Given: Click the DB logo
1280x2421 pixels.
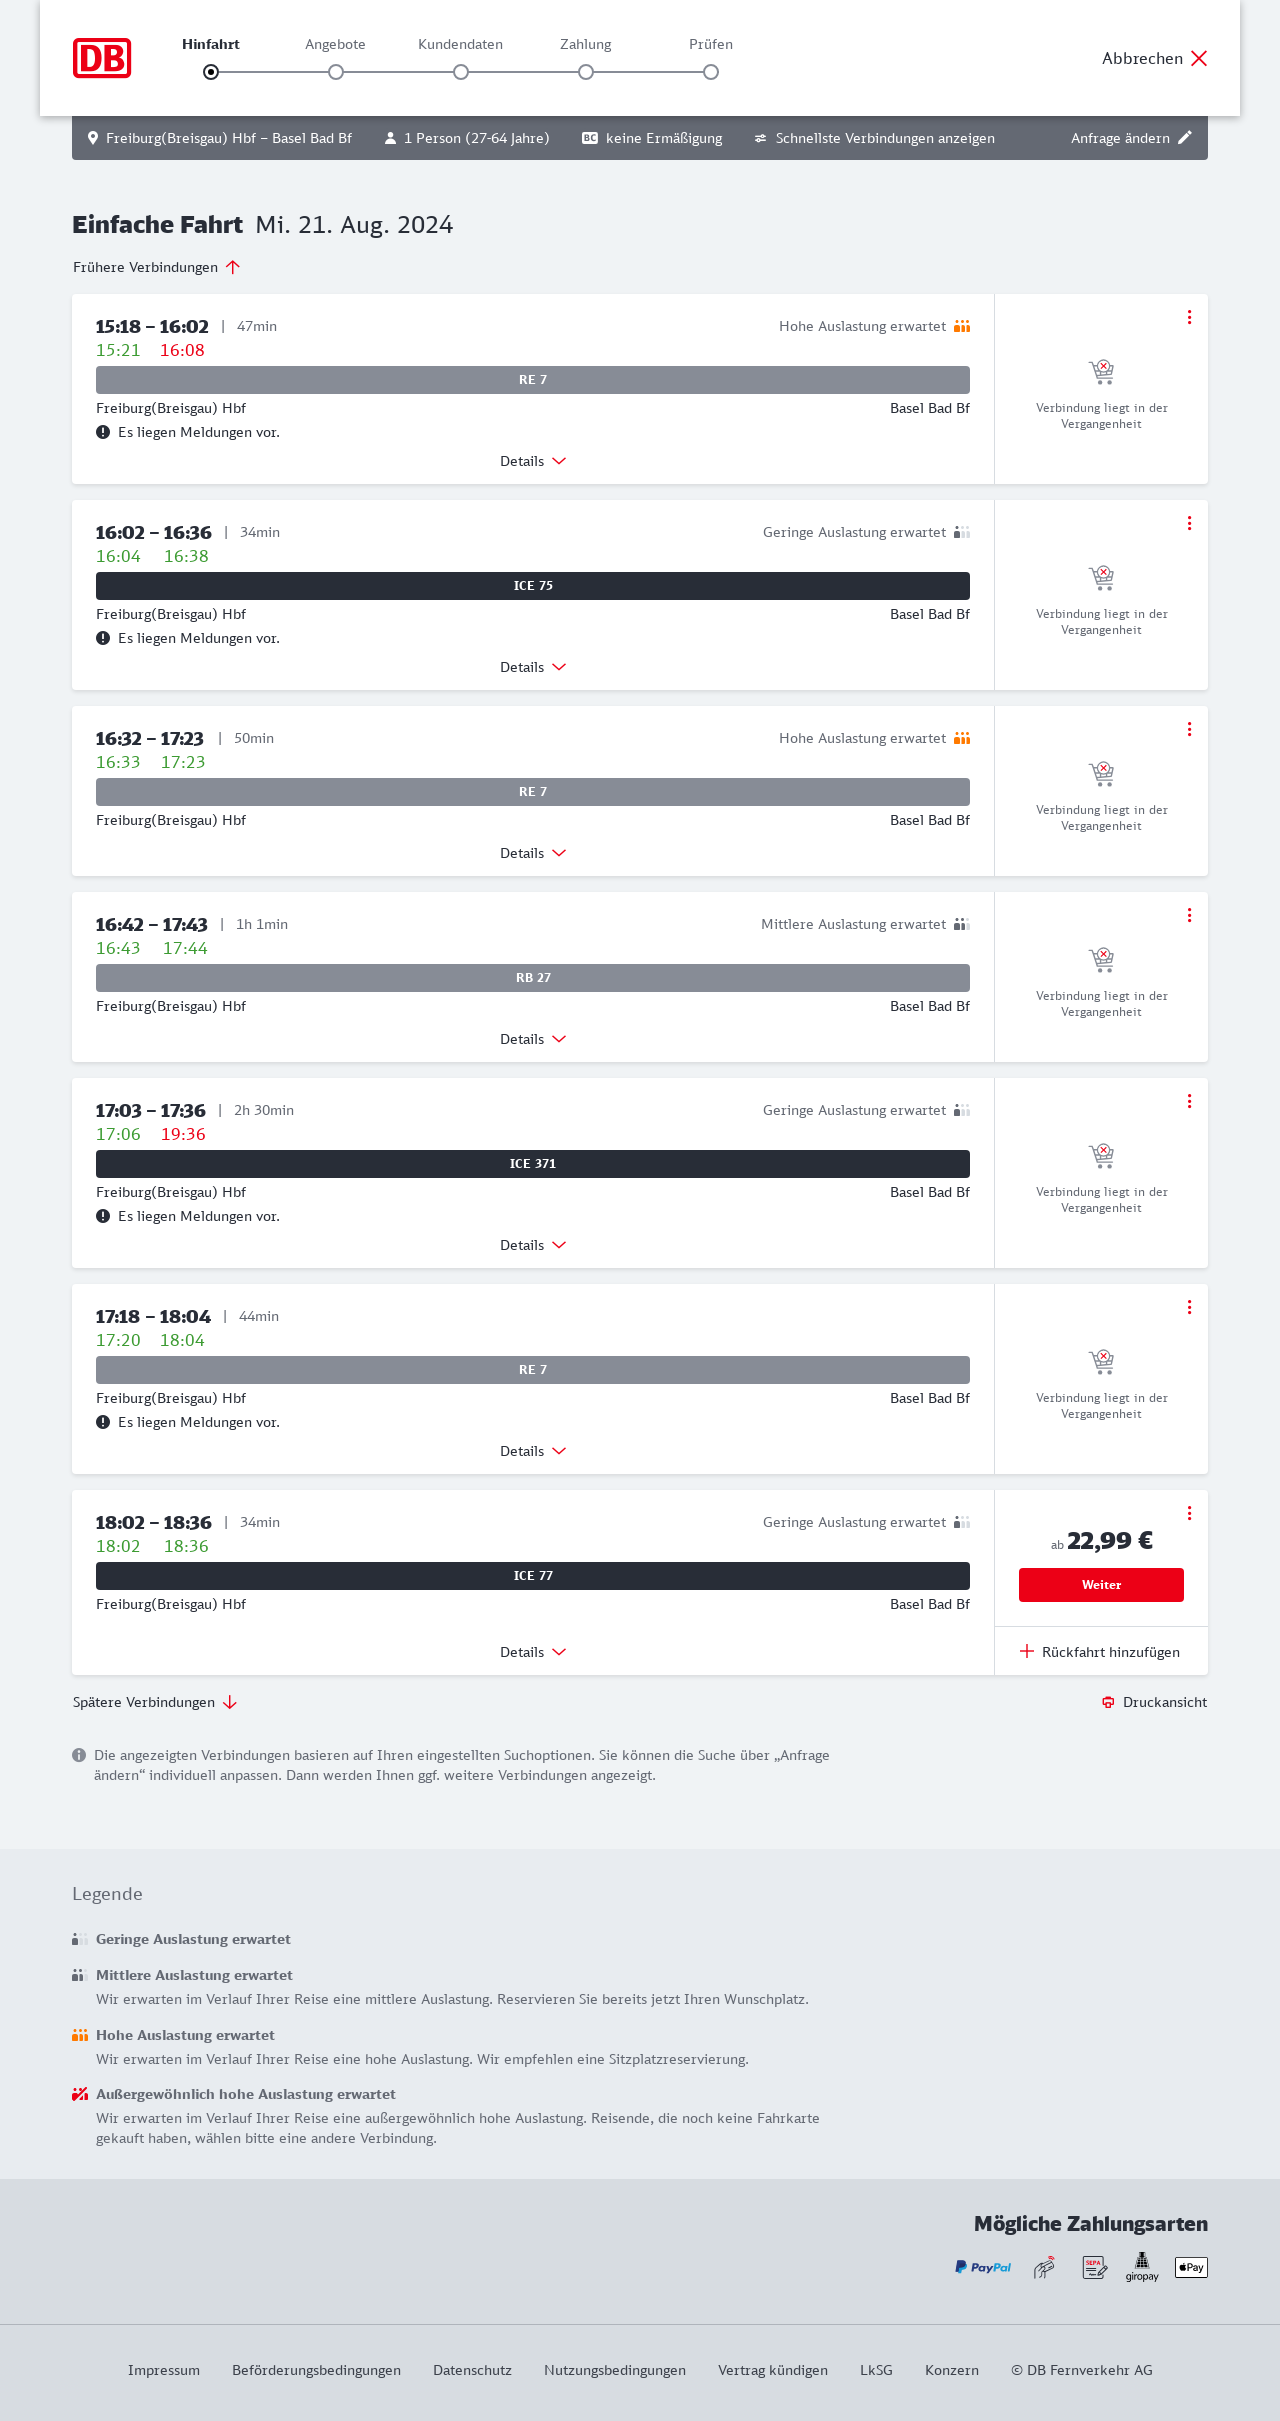Looking at the screenshot, I should [x=102, y=58].
